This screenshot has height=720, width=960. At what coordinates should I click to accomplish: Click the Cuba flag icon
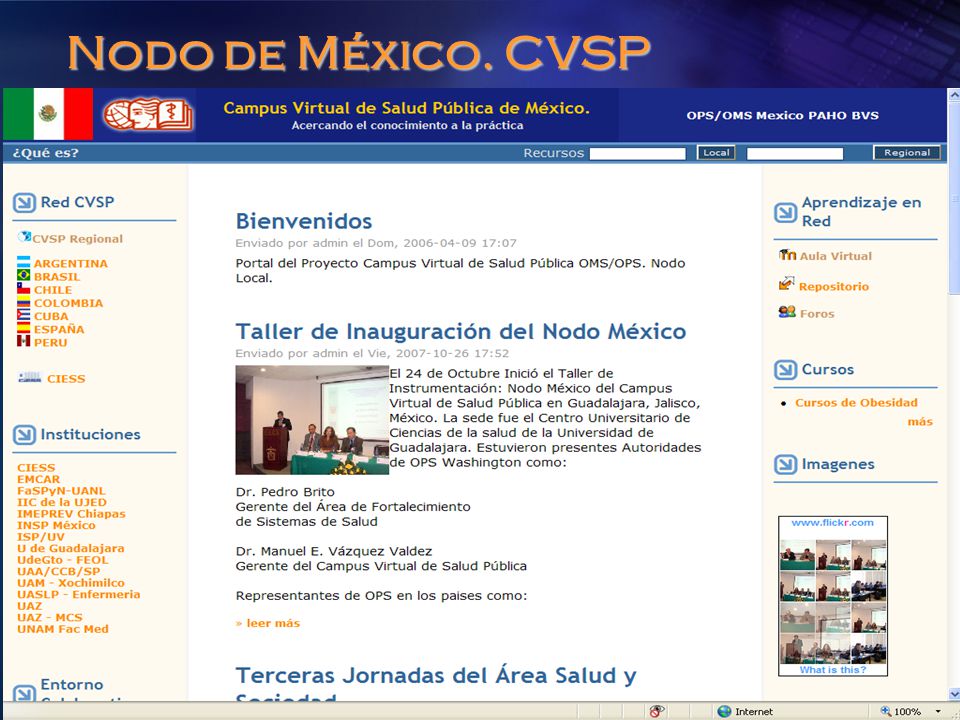coord(24,315)
